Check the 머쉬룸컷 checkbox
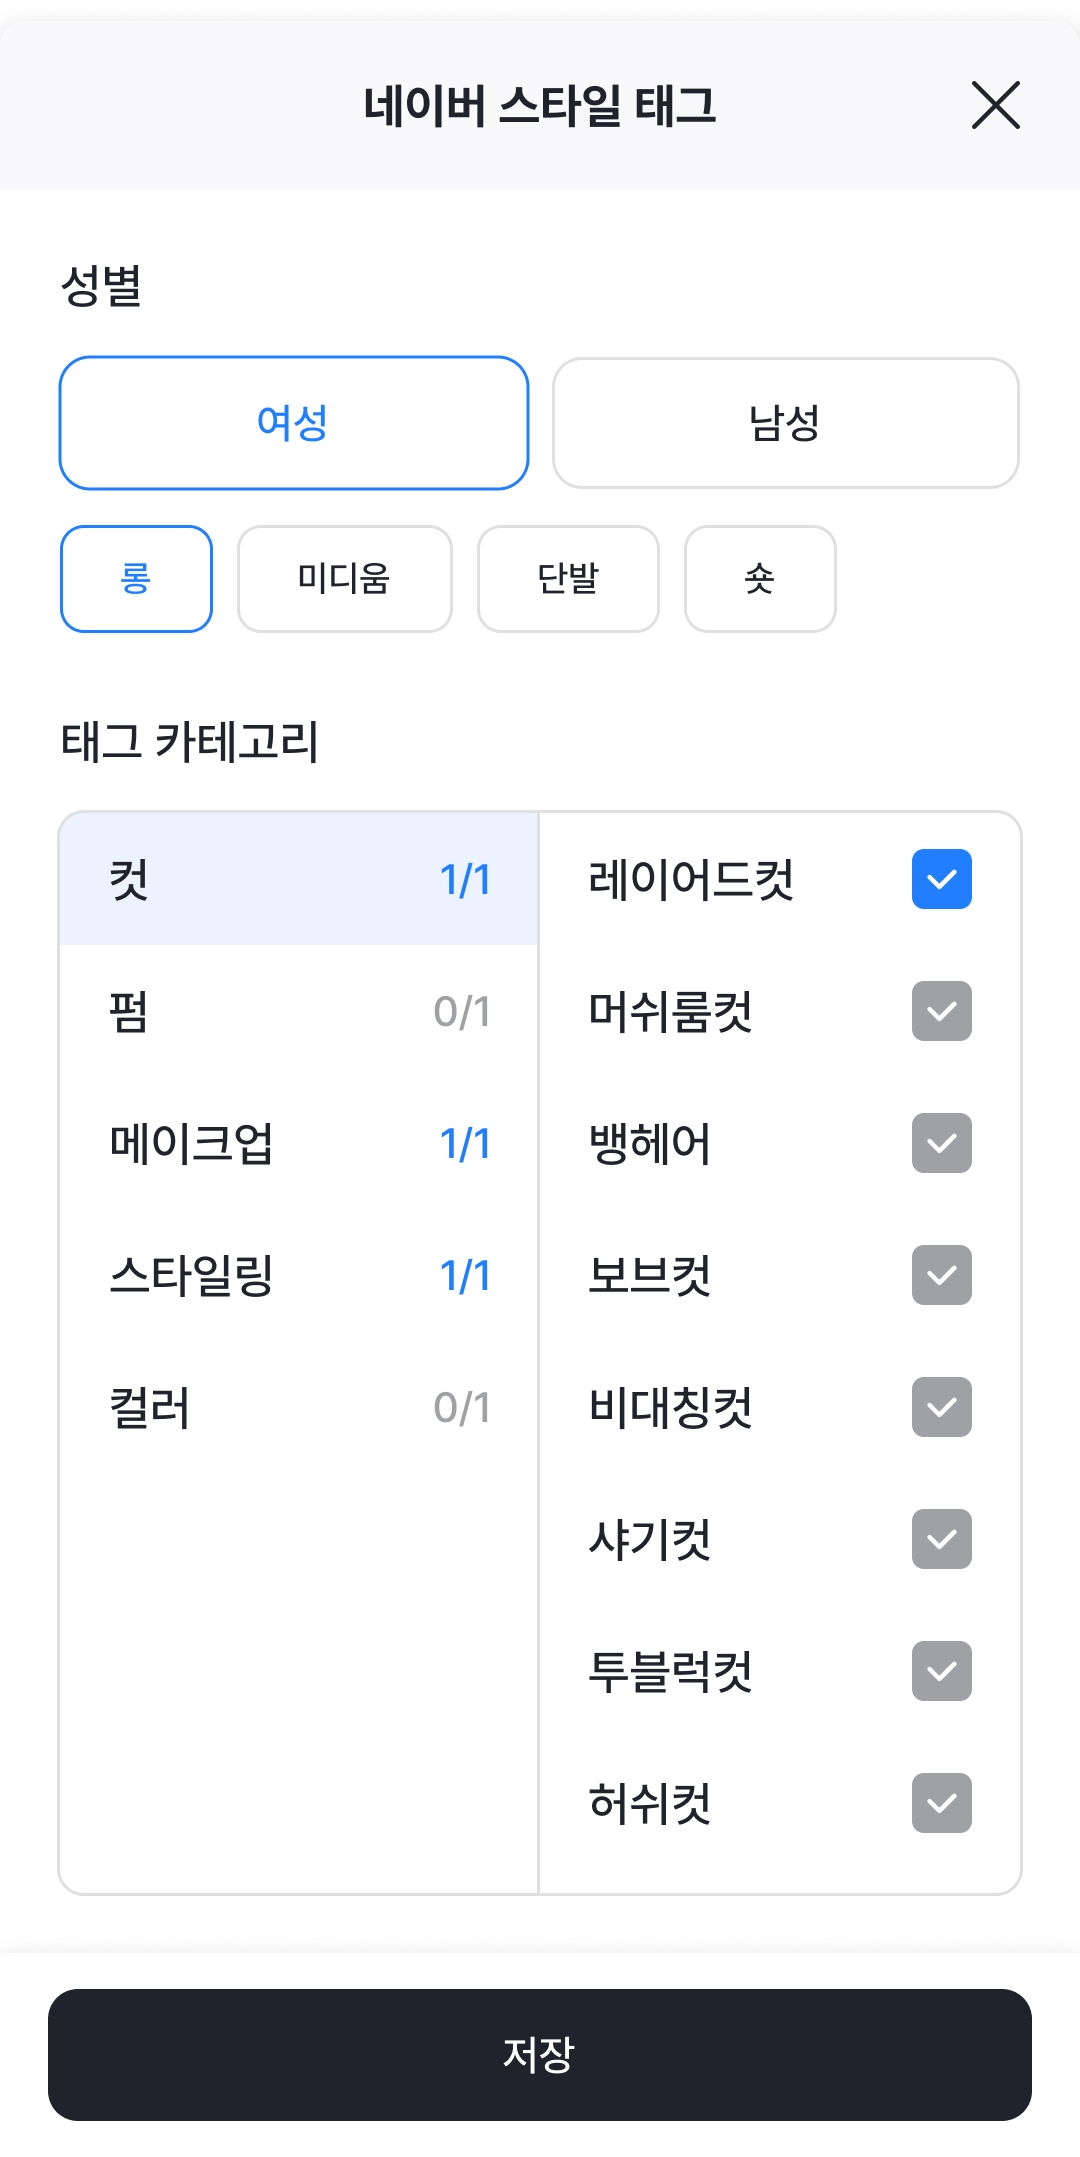The image size is (1080, 2157). (x=941, y=1012)
